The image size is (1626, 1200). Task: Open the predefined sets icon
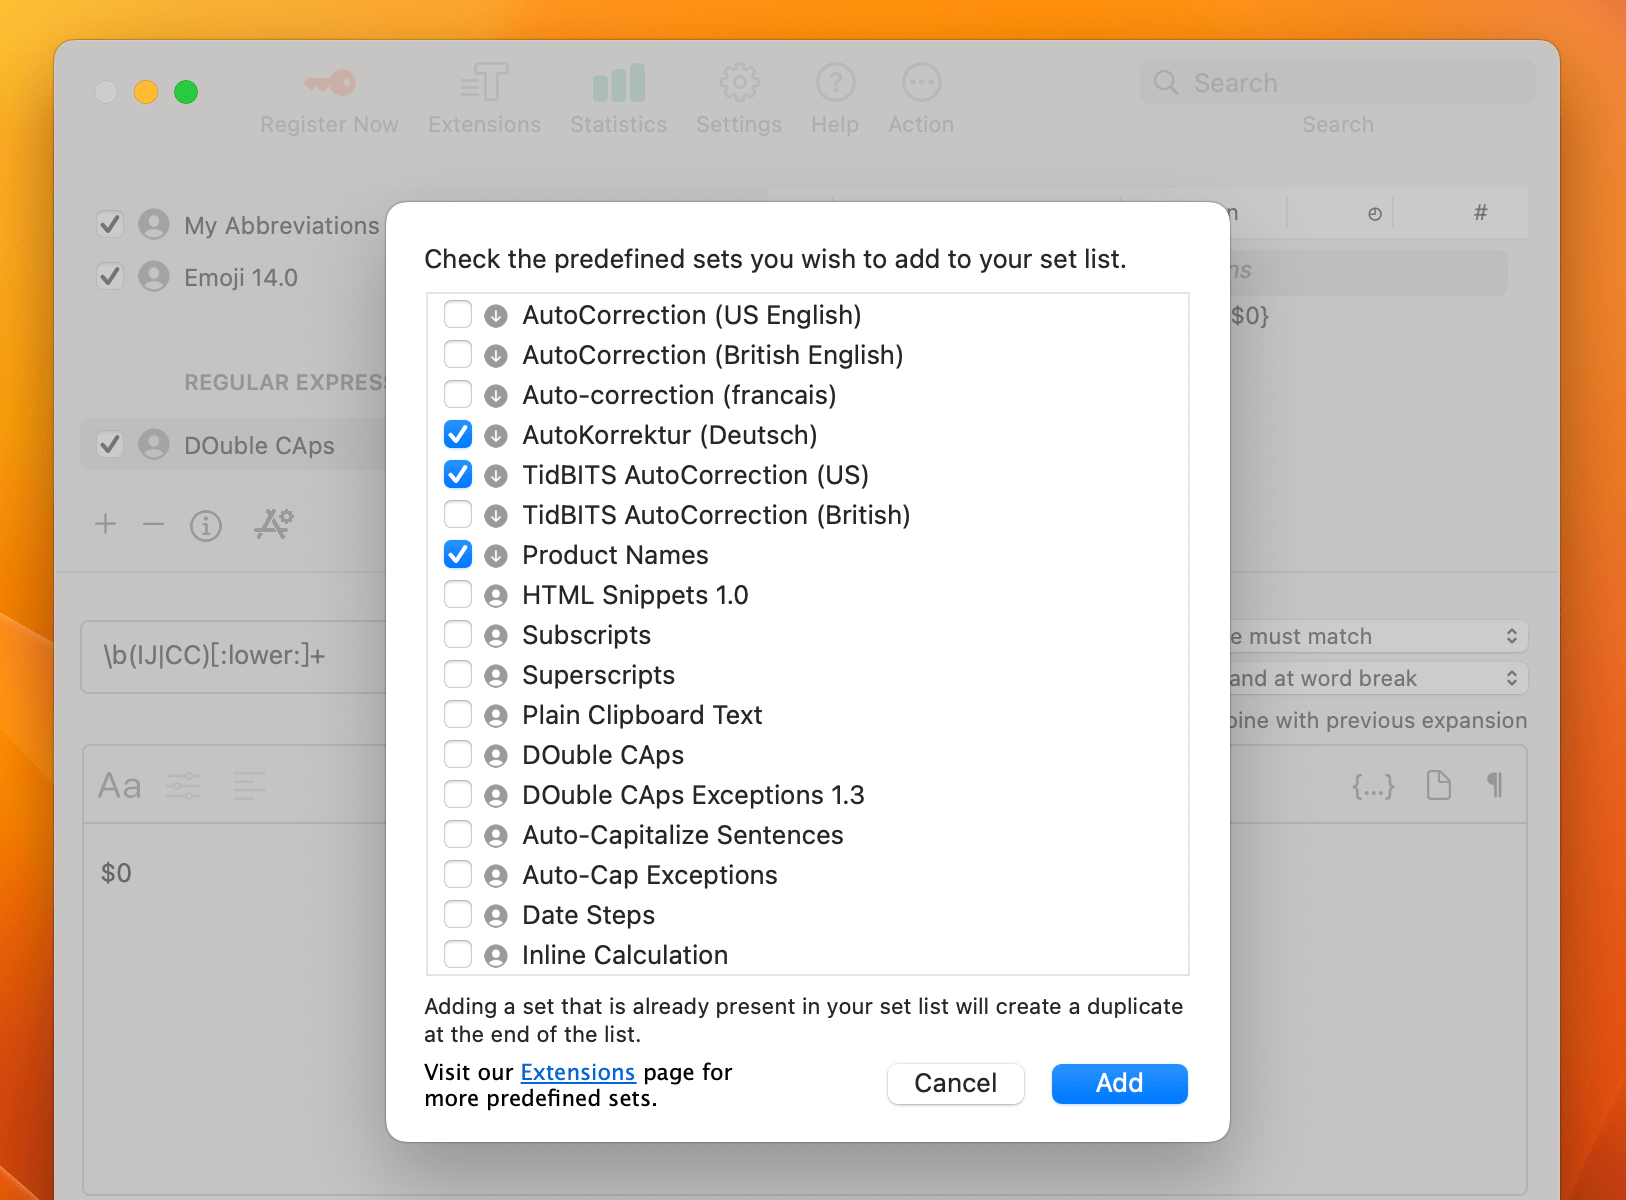coord(273,524)
